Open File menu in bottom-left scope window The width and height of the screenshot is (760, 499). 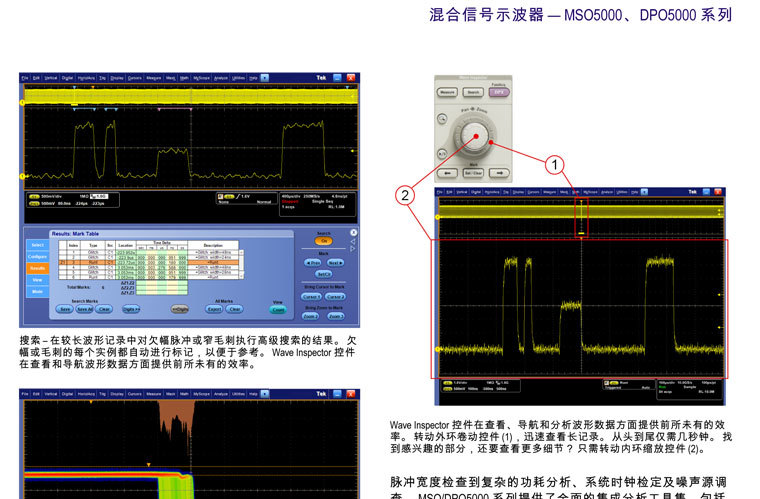pos(25,394)
